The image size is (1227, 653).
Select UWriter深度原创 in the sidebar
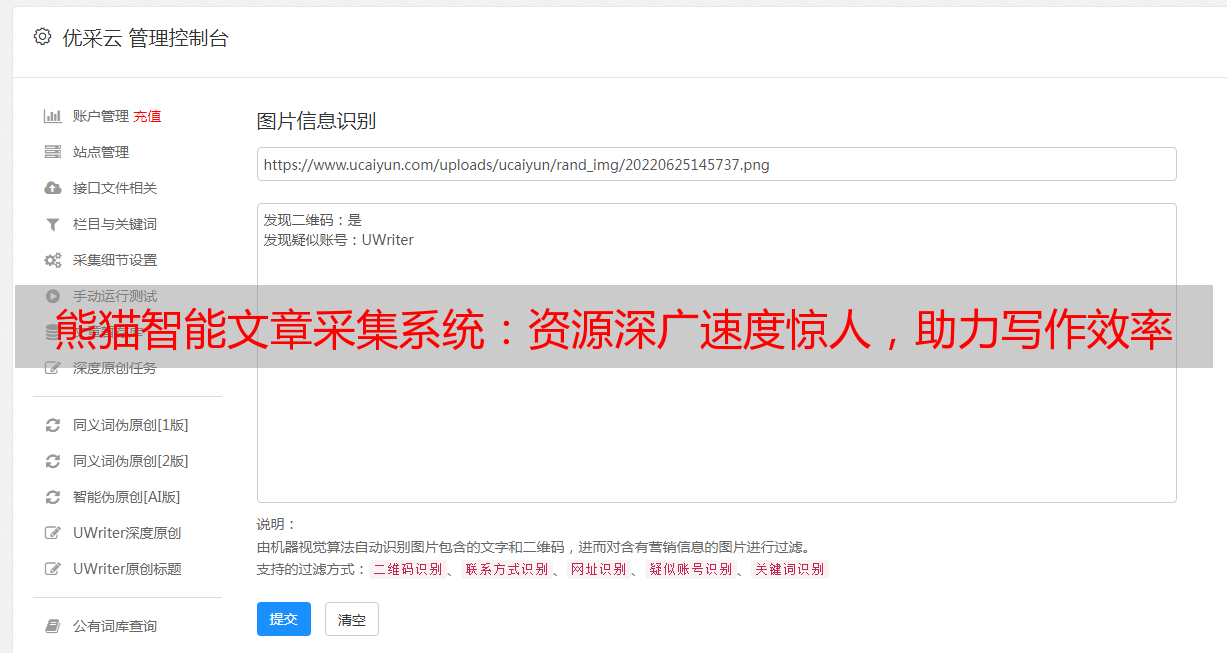127,533
